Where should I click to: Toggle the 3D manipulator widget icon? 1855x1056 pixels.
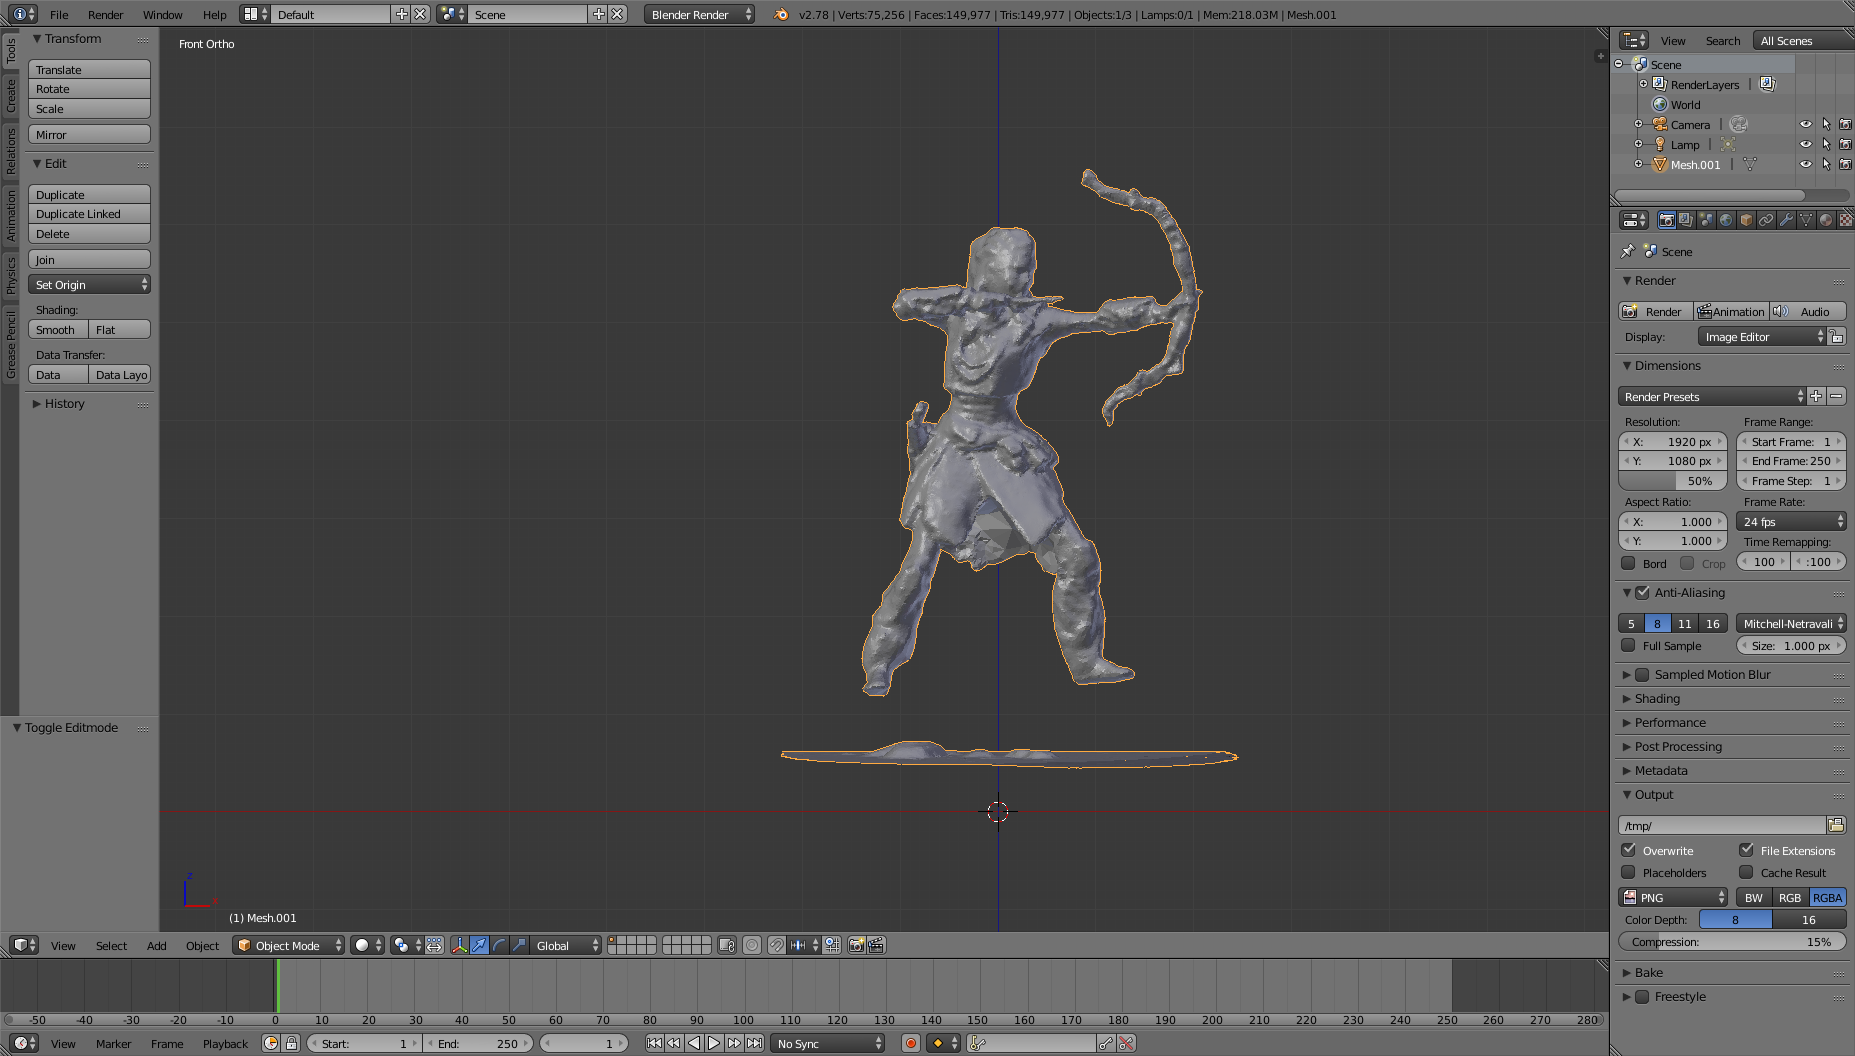[x=459, y=945]
